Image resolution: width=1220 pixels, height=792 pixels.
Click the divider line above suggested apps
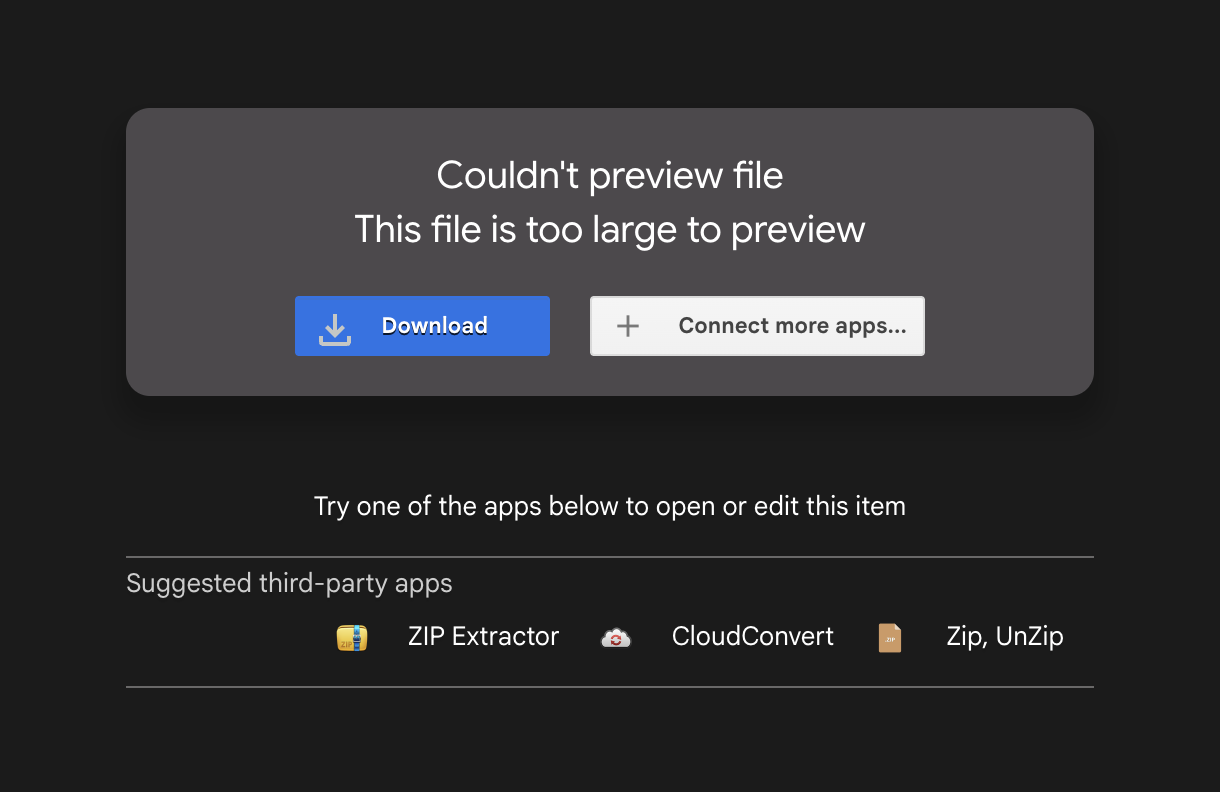[609, 557]
